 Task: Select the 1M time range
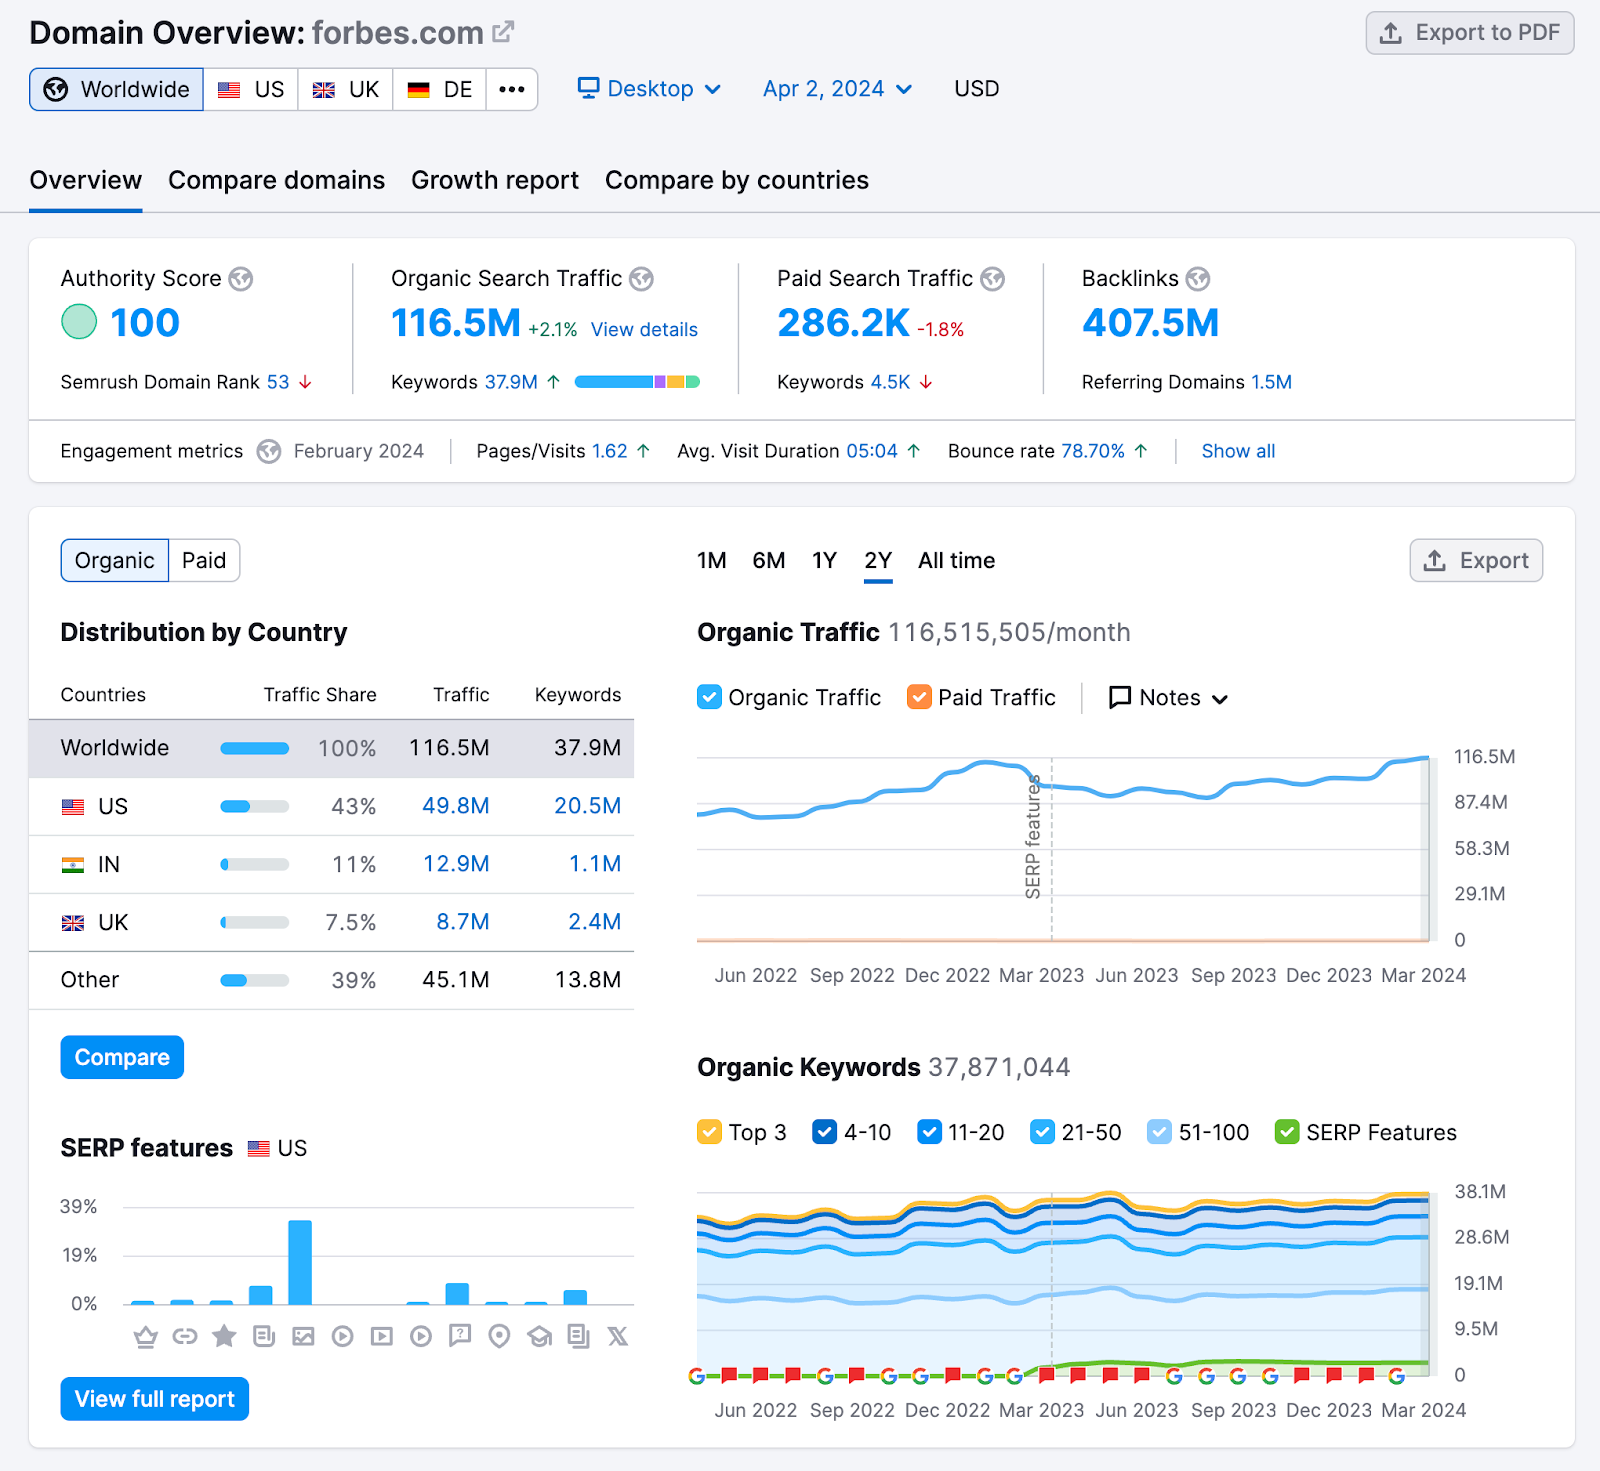[712, 561]
